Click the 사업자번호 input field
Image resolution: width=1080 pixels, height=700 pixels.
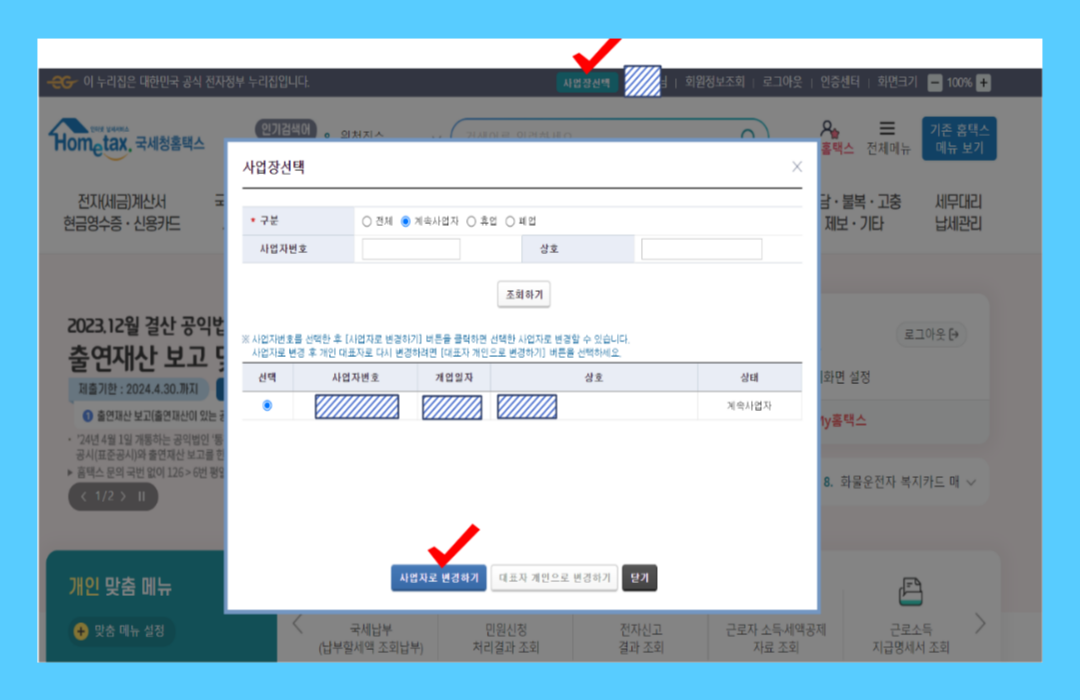click(410, 248)
